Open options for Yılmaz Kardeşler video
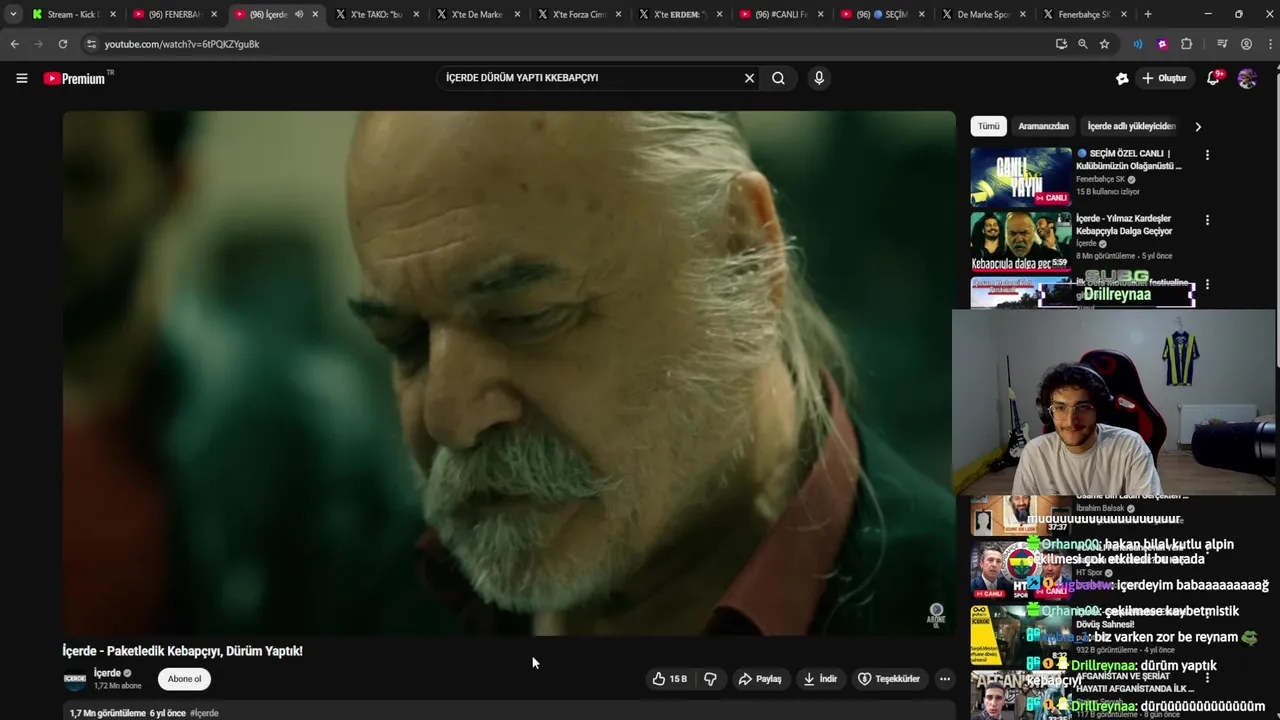 coord(1207,220)
